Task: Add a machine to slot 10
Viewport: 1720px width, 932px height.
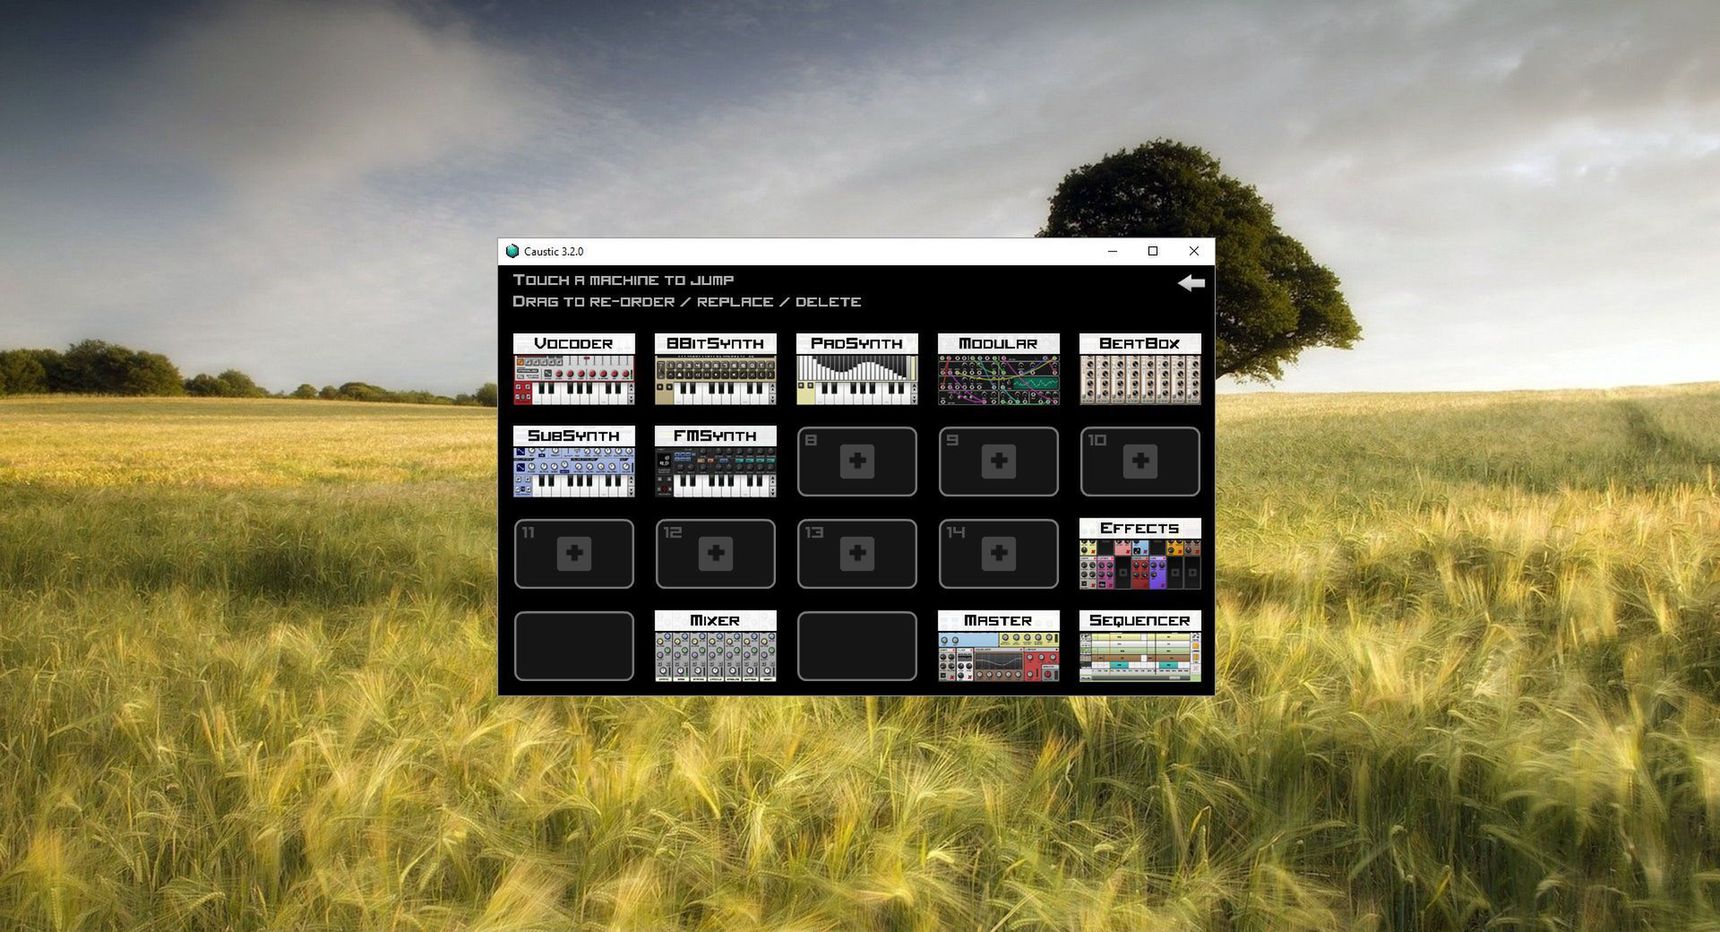Action: (1140, 461)
